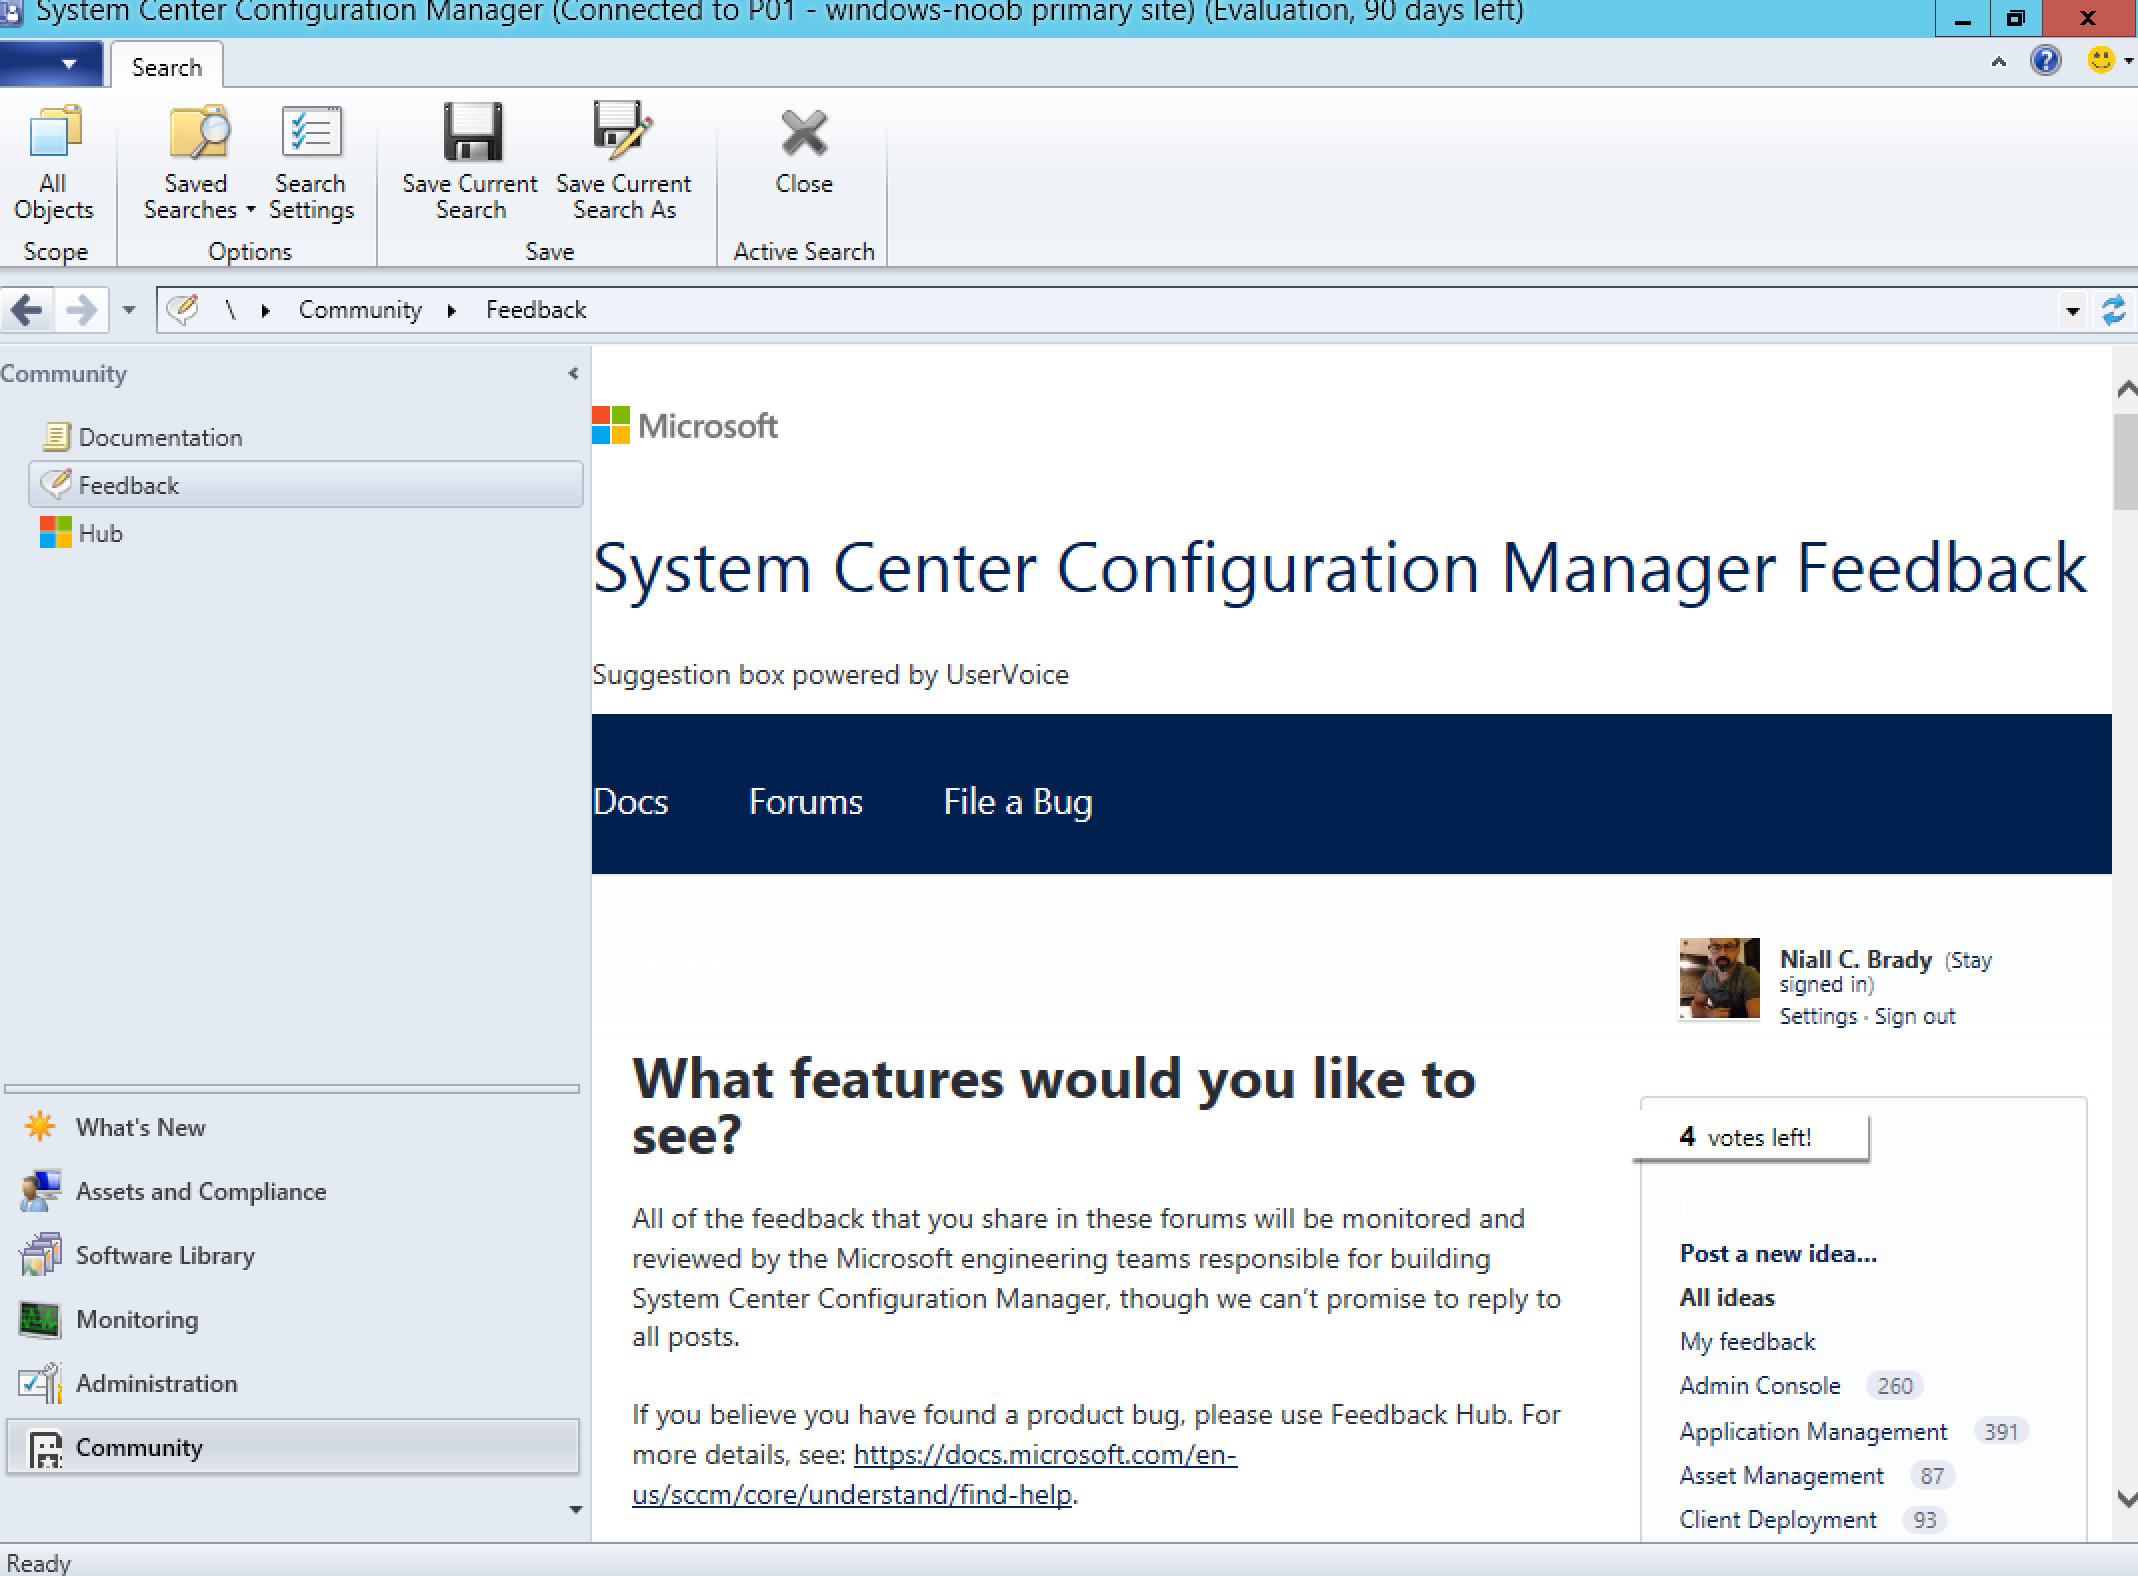This screenshot has width=2138, height=1576.
Task: Click the page scrollbar down arrow
Action: (x=2126, y=1498)
